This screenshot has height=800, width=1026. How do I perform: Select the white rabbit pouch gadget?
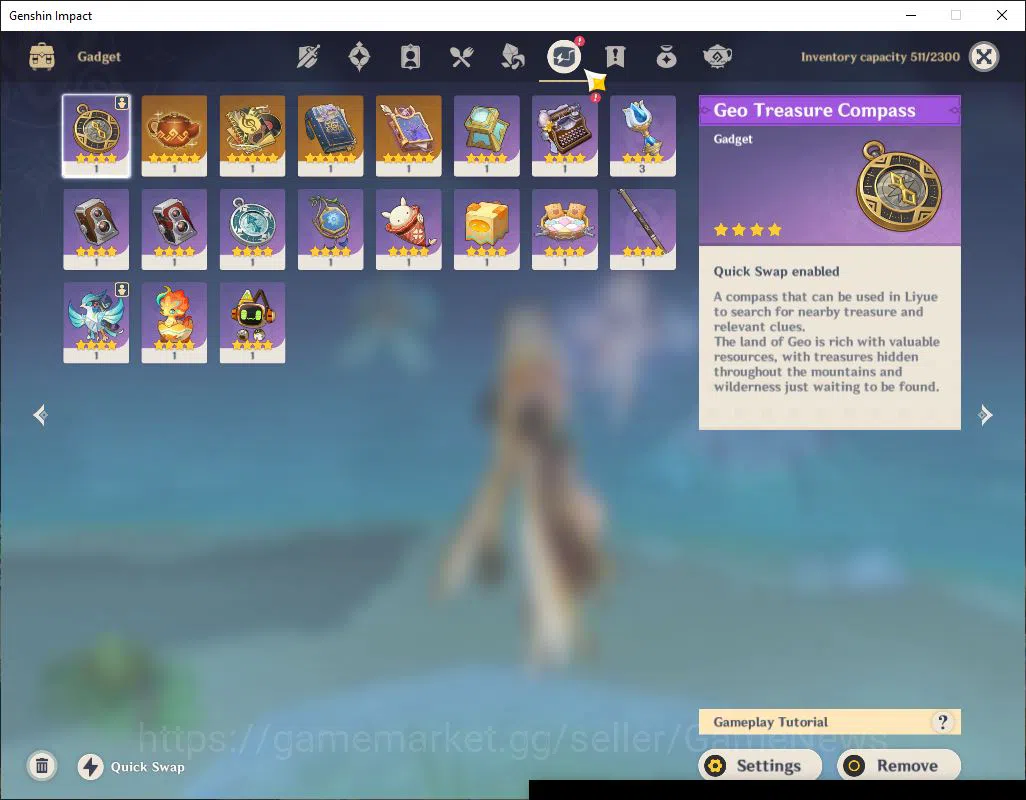point(408,230)
